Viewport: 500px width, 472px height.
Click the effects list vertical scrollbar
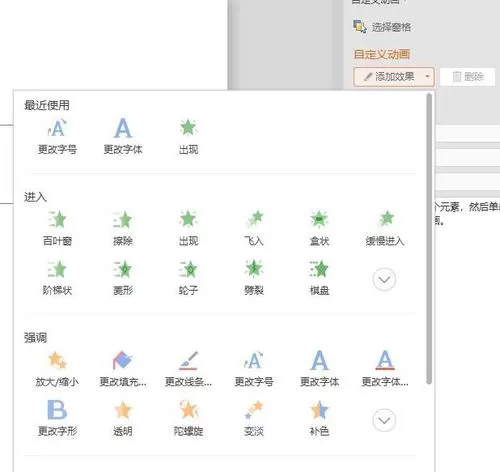pyautogui.click(x=429, y=239)
